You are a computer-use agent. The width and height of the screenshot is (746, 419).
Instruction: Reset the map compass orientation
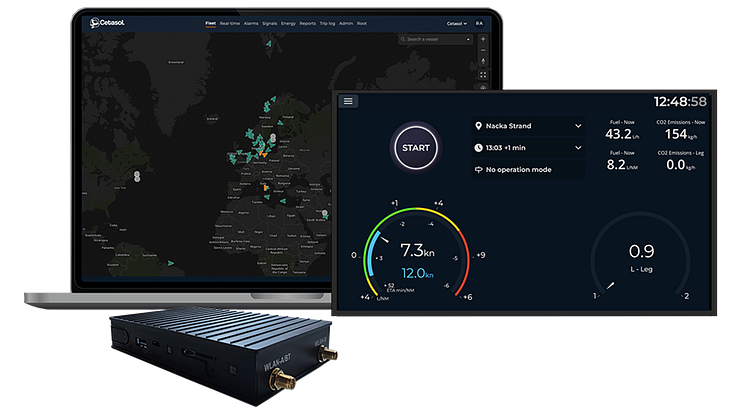pyautogui.click(x=483, y=62)
